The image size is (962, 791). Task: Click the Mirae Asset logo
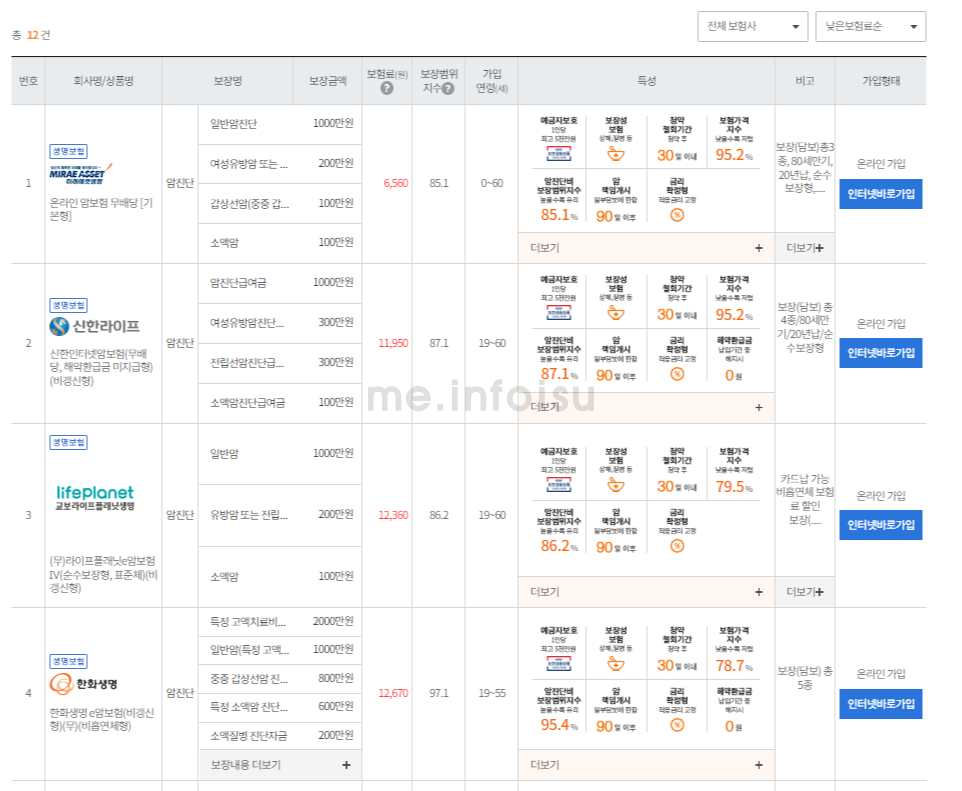[x=80, y=172]
